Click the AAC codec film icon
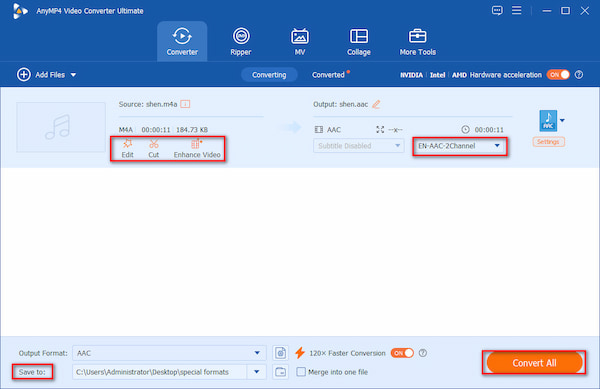Image resolution: width=600 pixels, height=389 pixels. pyautogui.click(x=318, y=130)
